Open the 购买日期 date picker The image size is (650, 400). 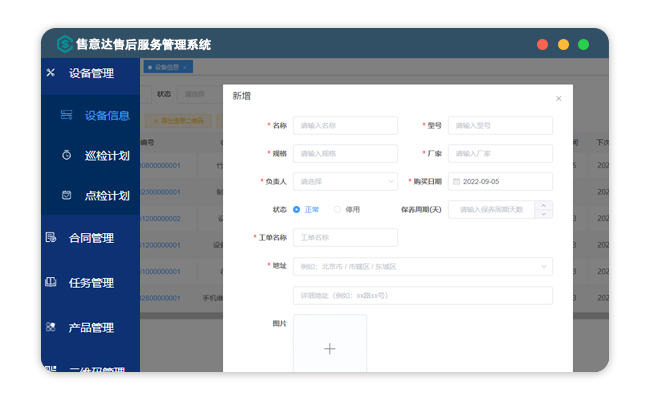(500, 182)
